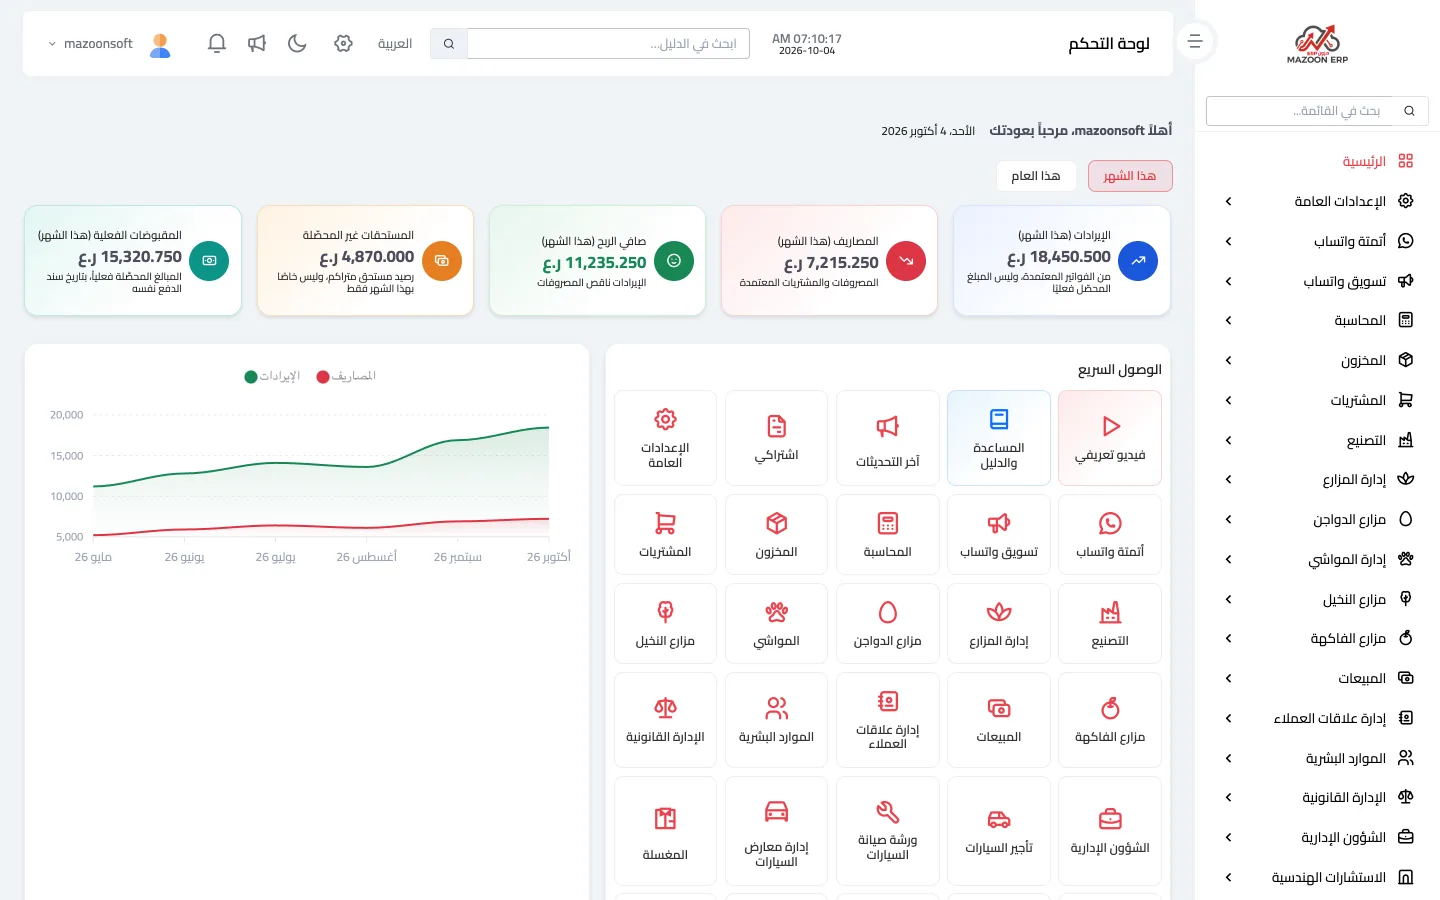This screenshot has width=1440, height=900.
Task: Open الإدارة القانونية quick access tile
Action: coord(665,720)
